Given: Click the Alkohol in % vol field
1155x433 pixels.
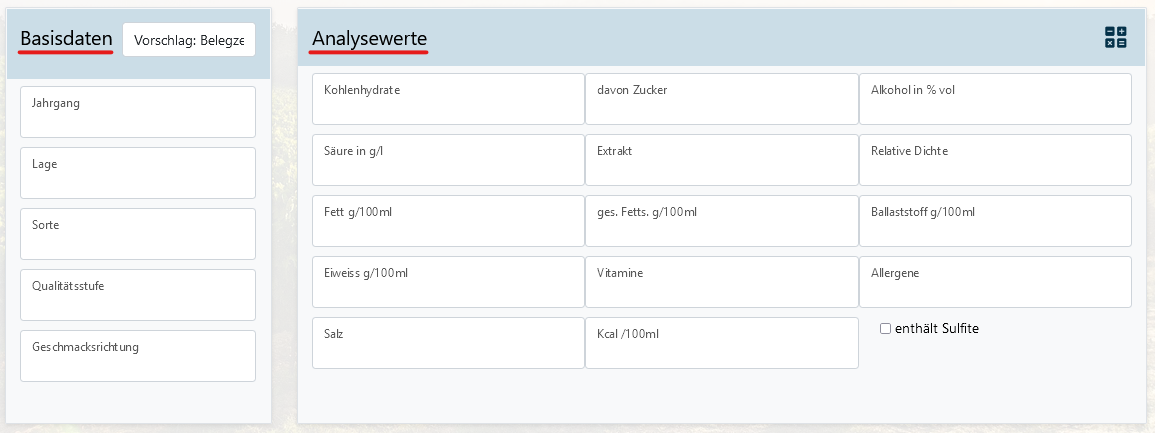Looking at the screenshot, I should pyautogui.click(x=995, y=99).
